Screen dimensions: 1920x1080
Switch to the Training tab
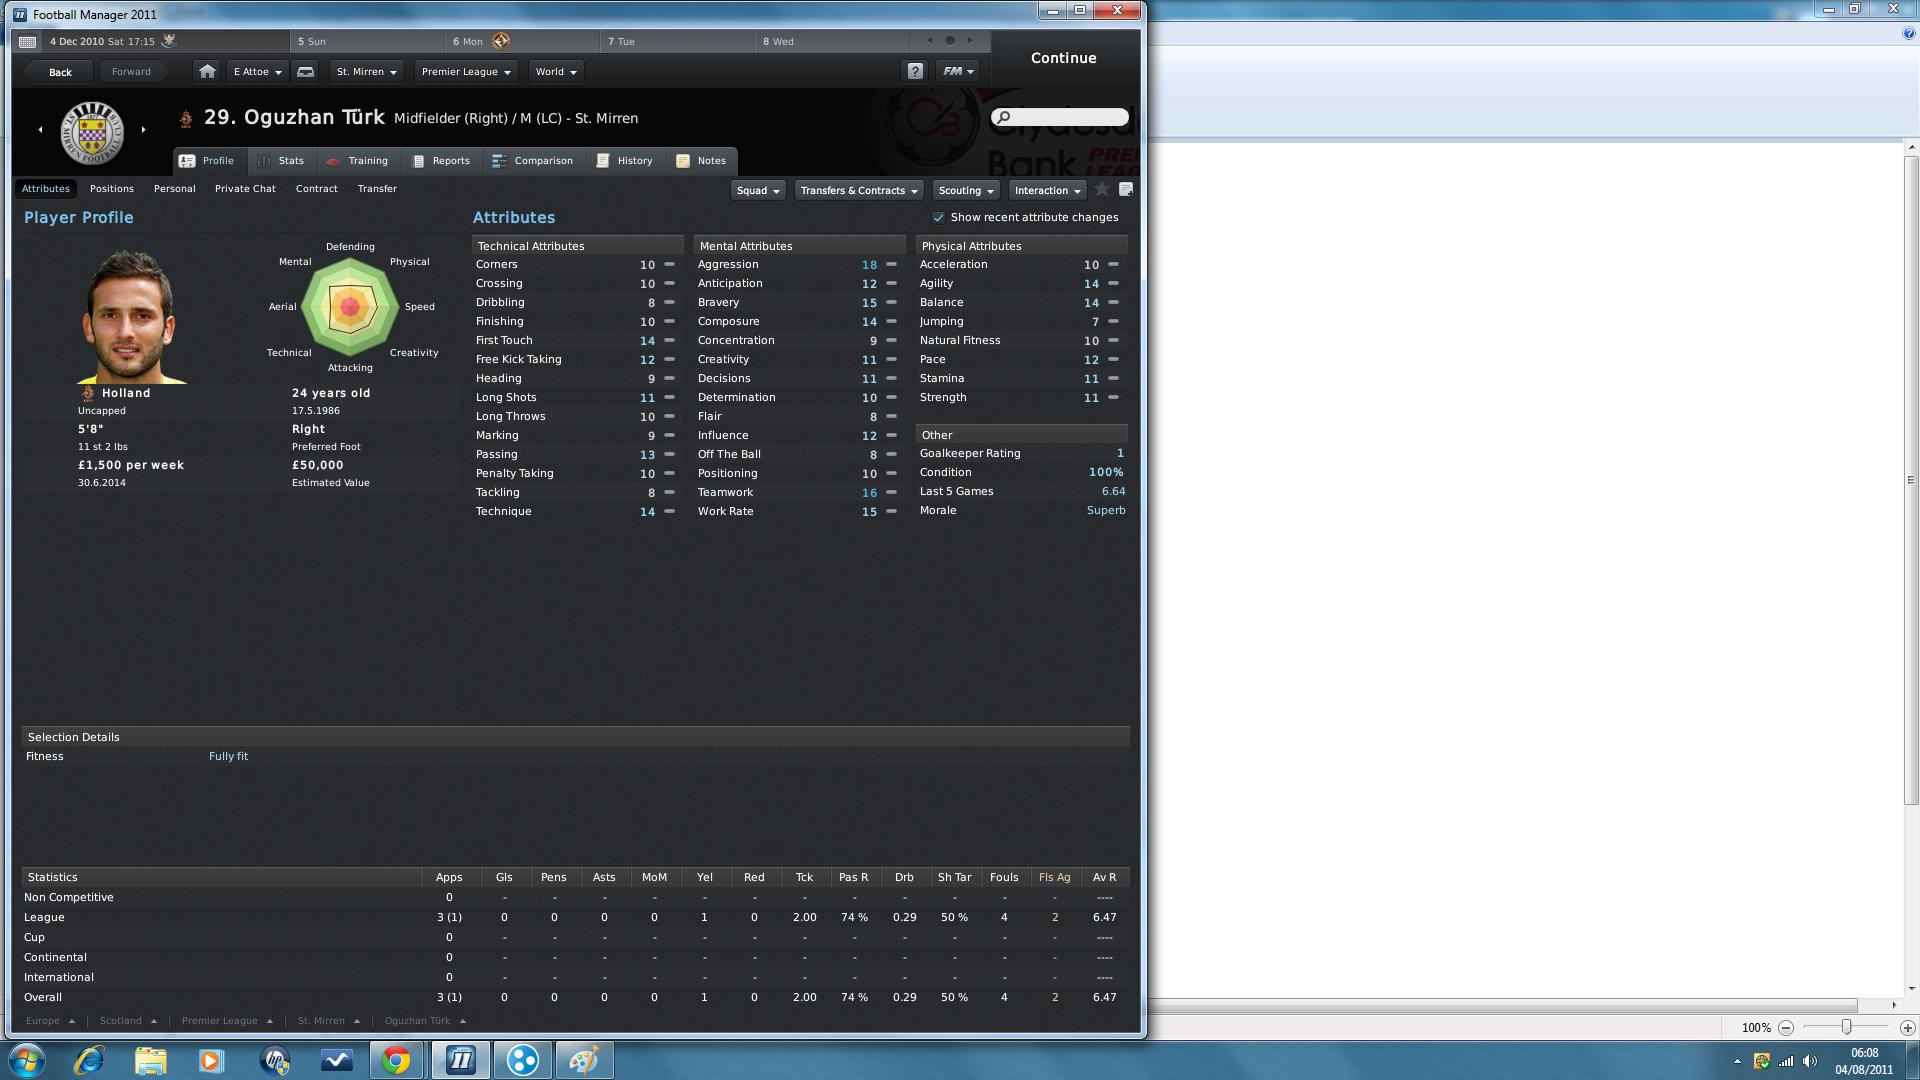pyautogui.click(x=357, y=160)
